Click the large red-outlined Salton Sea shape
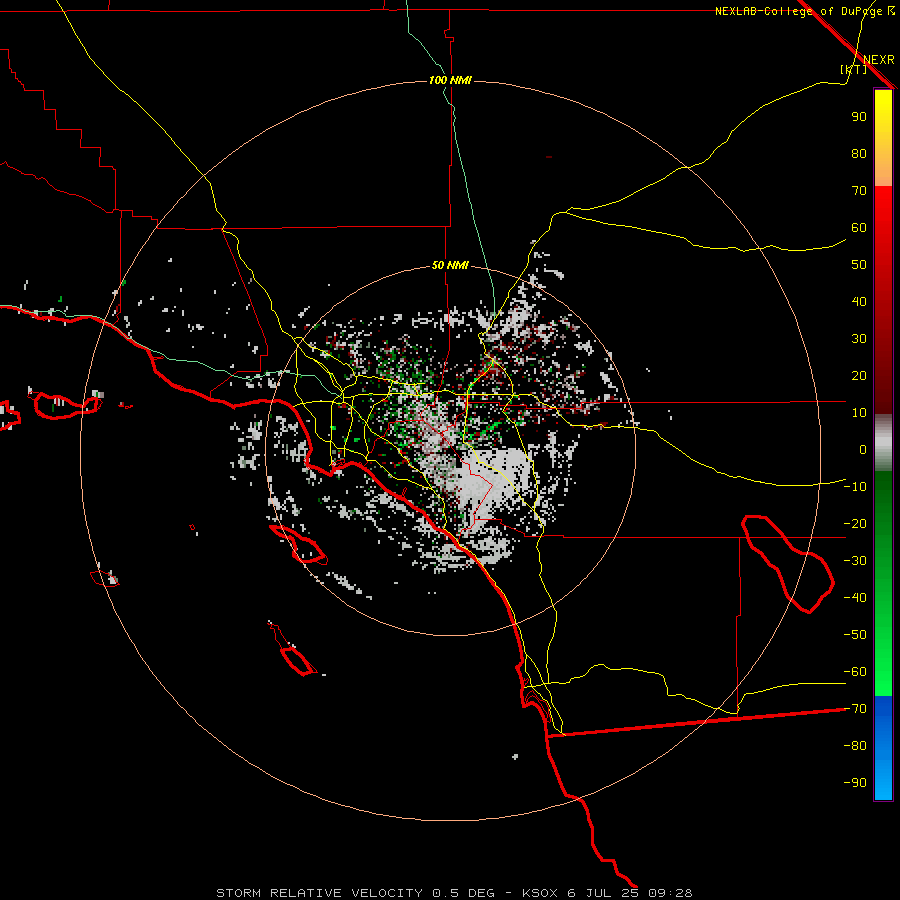Image resolution: width=900 pixels, height=900 pixels. pos(787,563)
